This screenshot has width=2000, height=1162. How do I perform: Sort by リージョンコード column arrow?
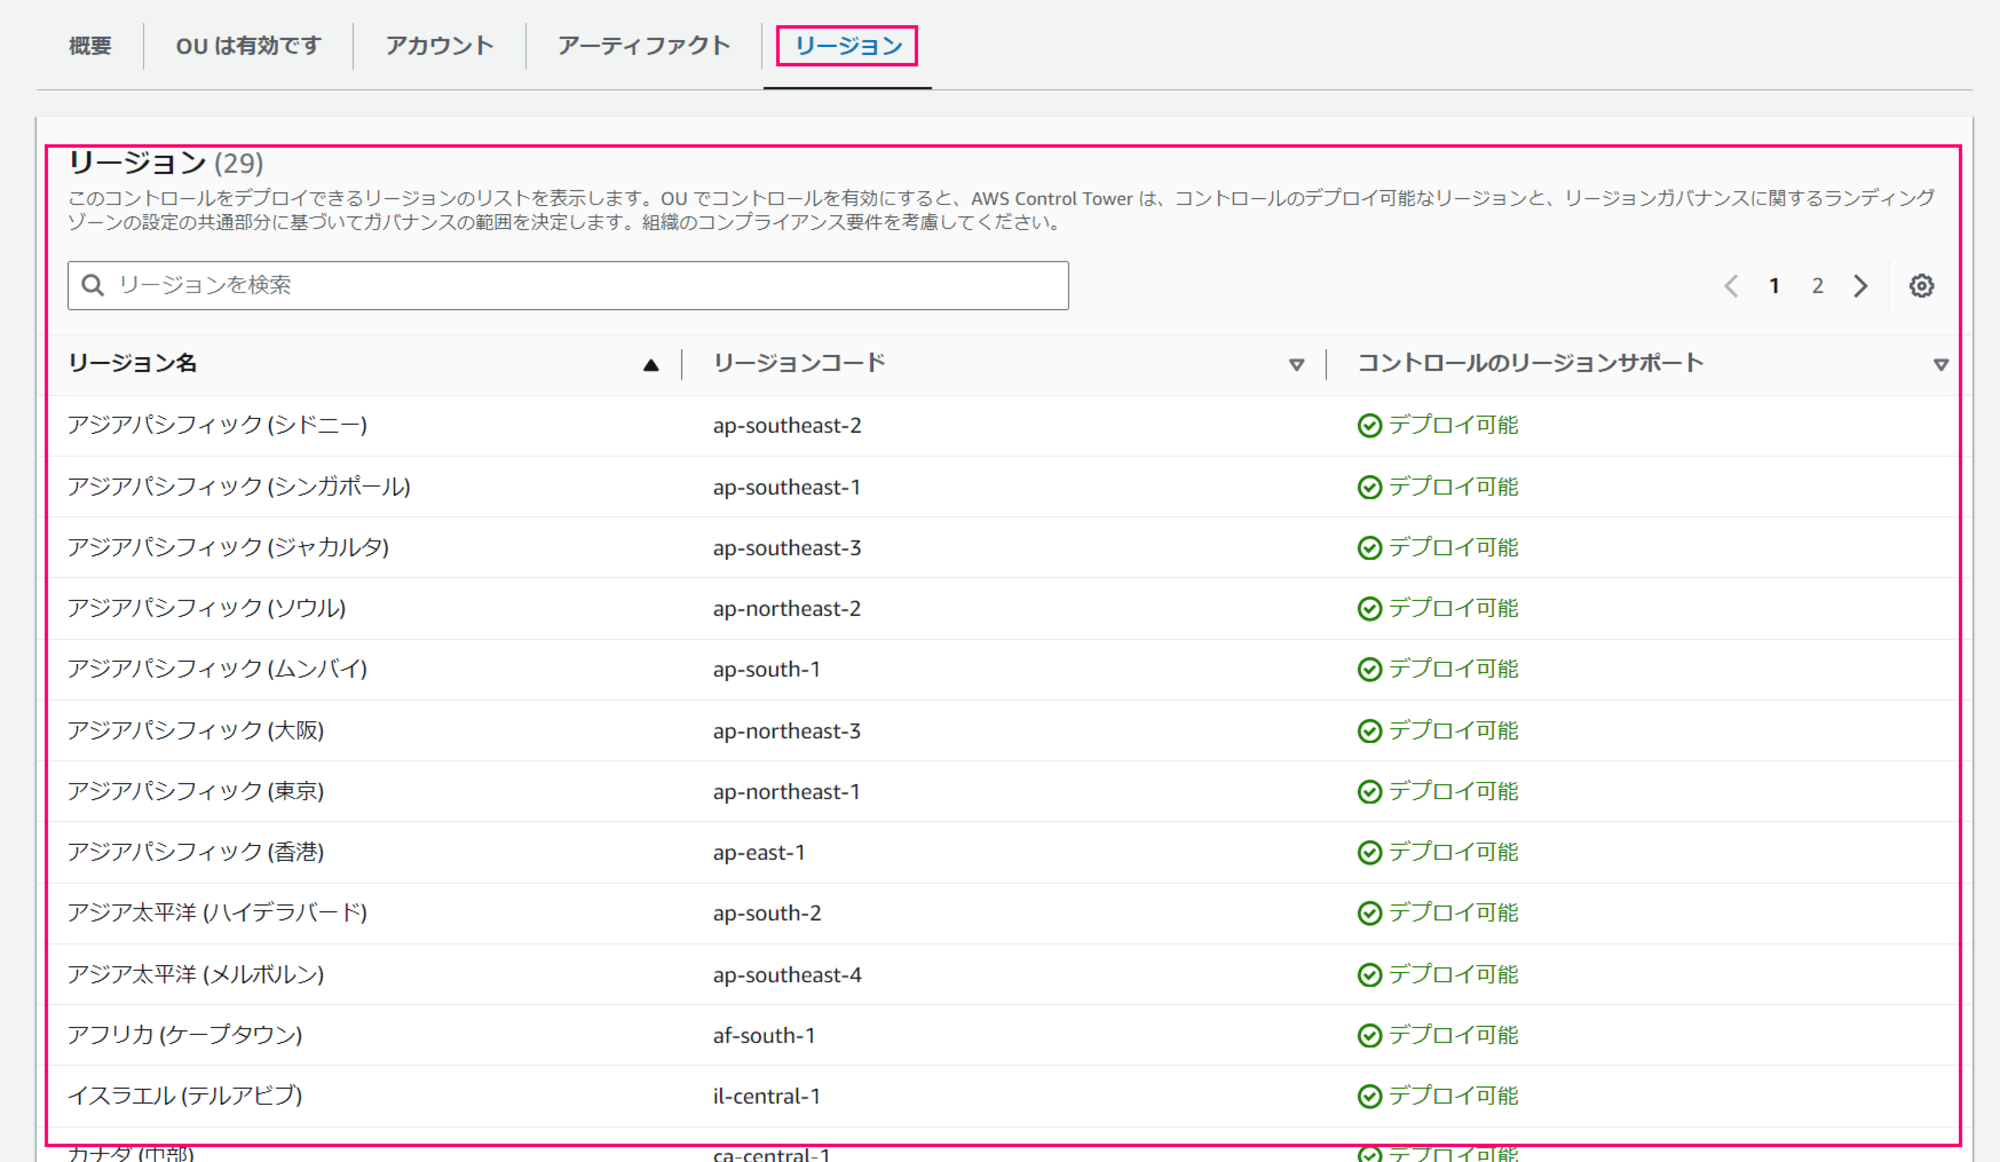[x=1296, y=365]
